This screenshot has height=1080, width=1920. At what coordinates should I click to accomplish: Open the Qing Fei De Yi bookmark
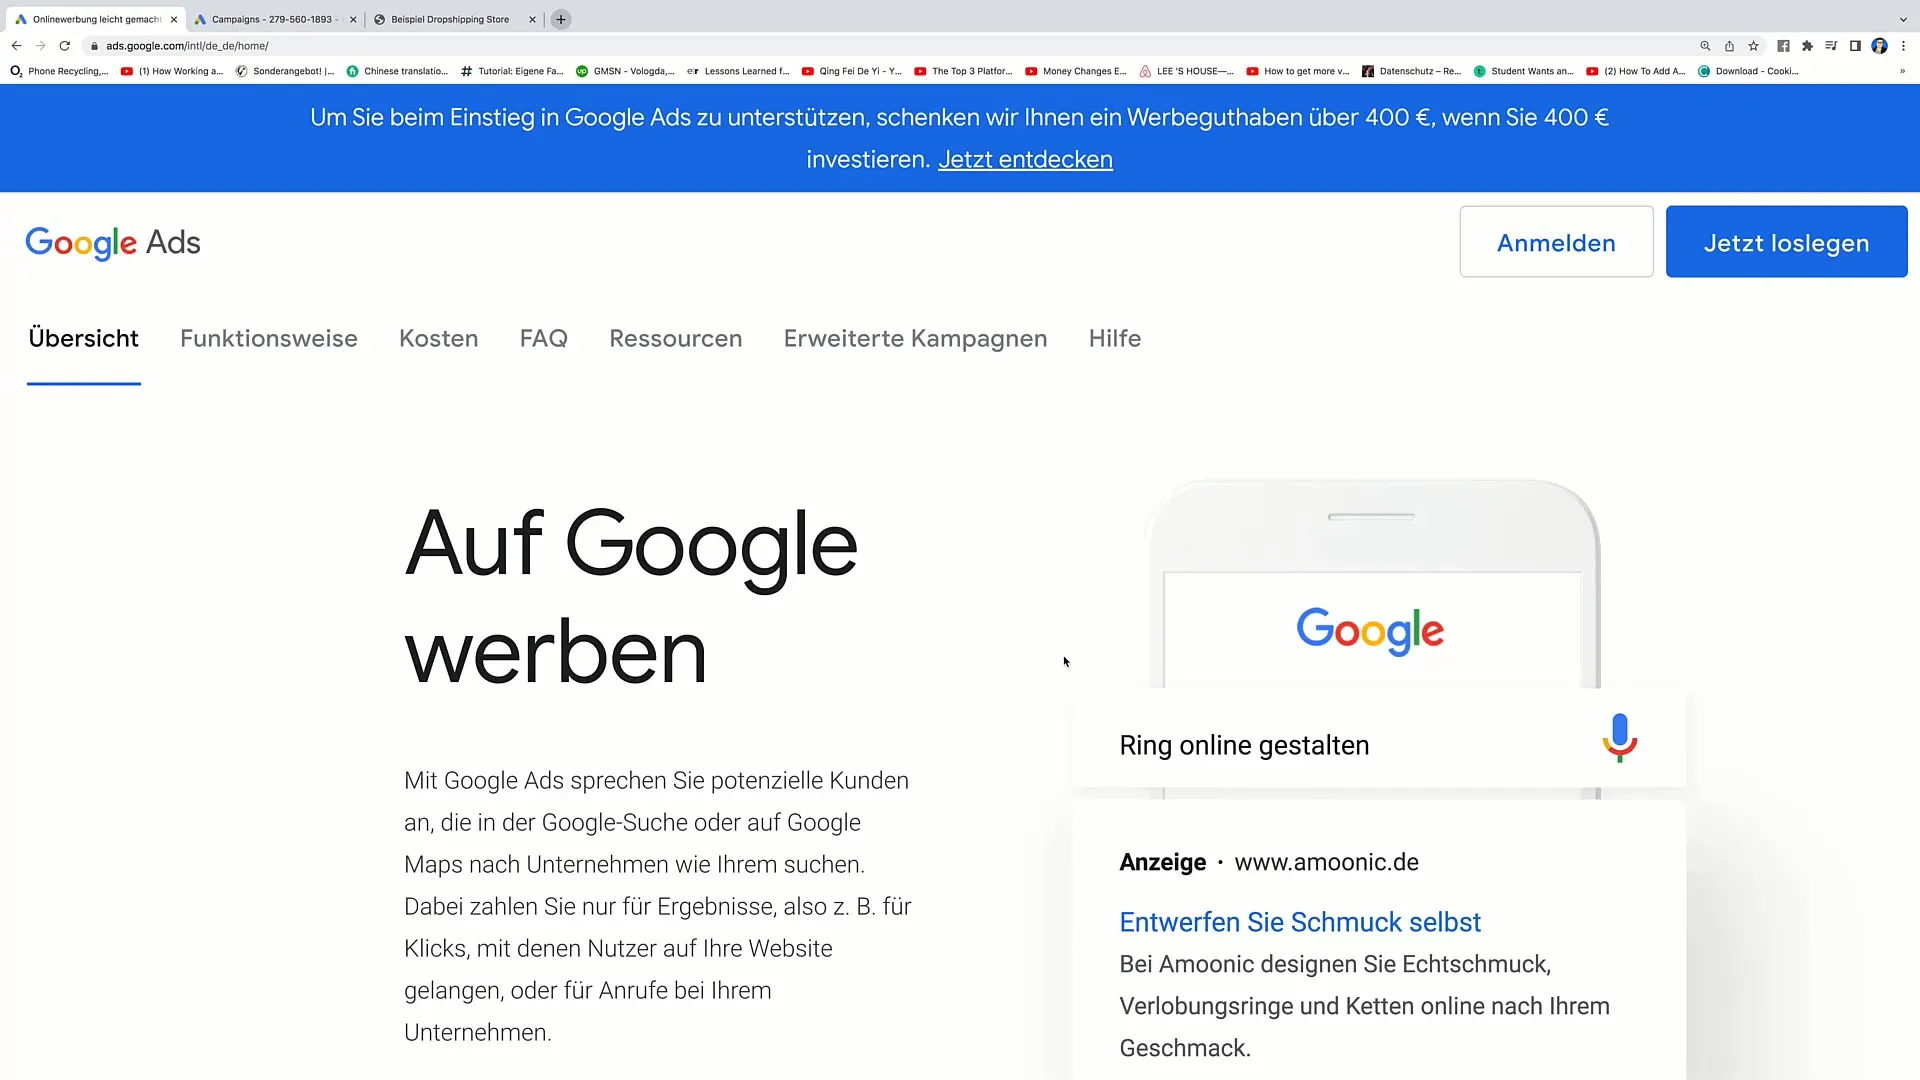point(852,71)
